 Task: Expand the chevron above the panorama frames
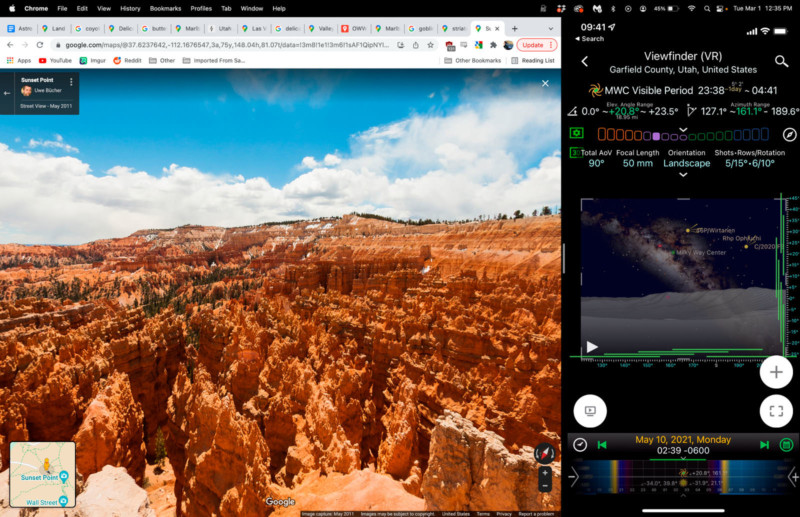tap(683, 128)
